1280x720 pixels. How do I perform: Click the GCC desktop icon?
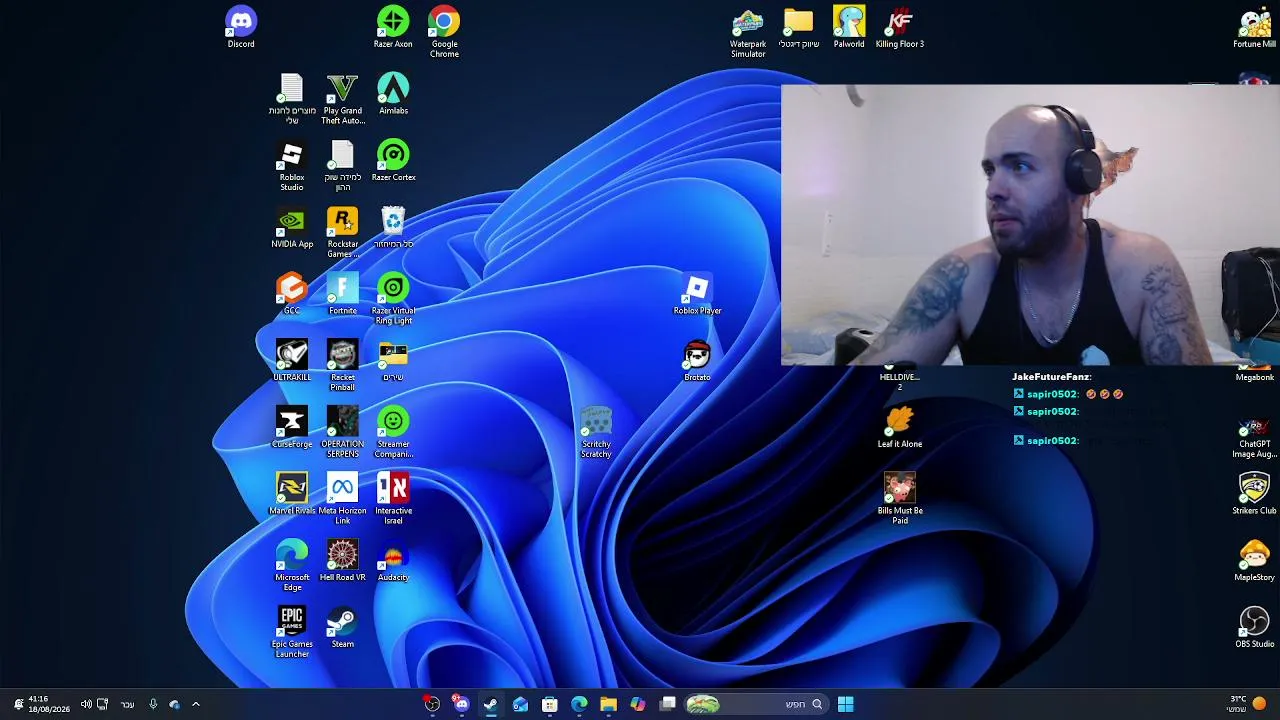292,294
